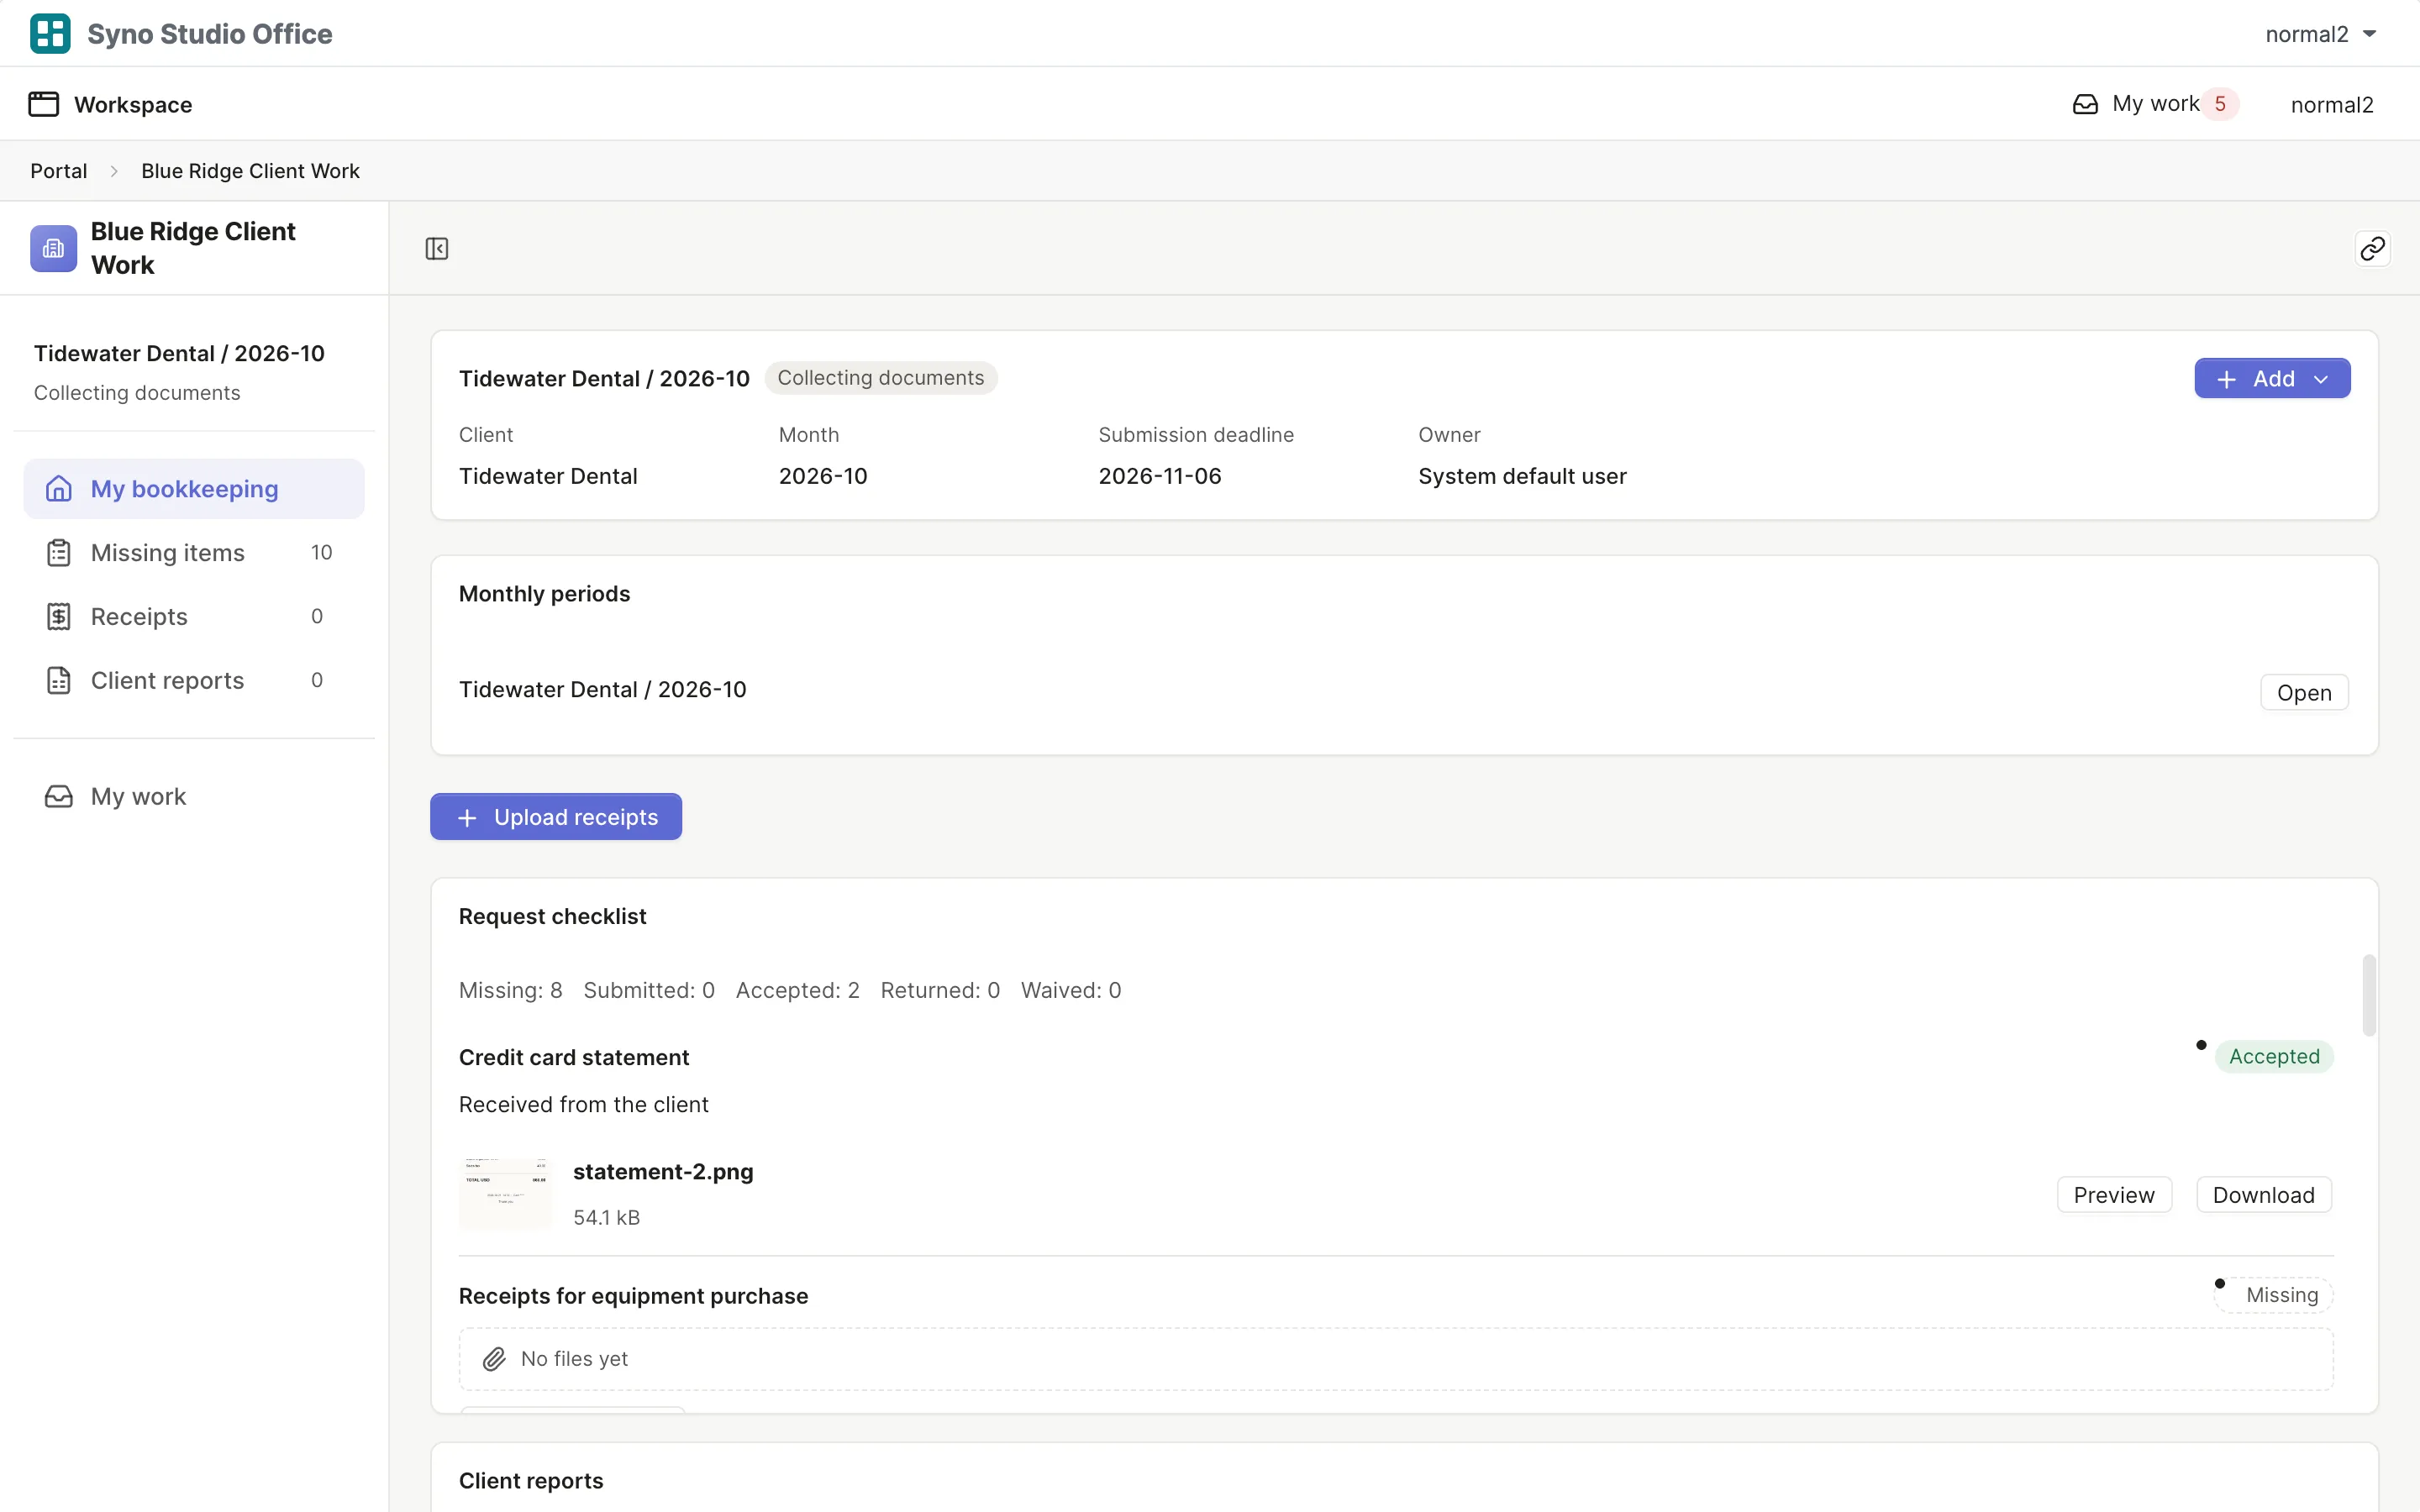Open the My work sidebar entry
This screenshot has width=2420, height=1512.
coord(194,797)
